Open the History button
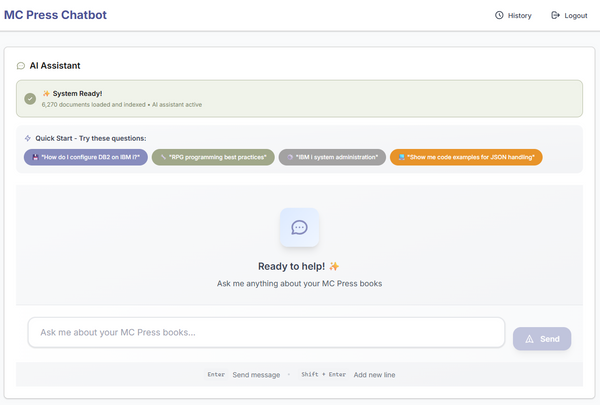Screen dimensions: 600x405 pyautogui.click(x=513, y=15)
